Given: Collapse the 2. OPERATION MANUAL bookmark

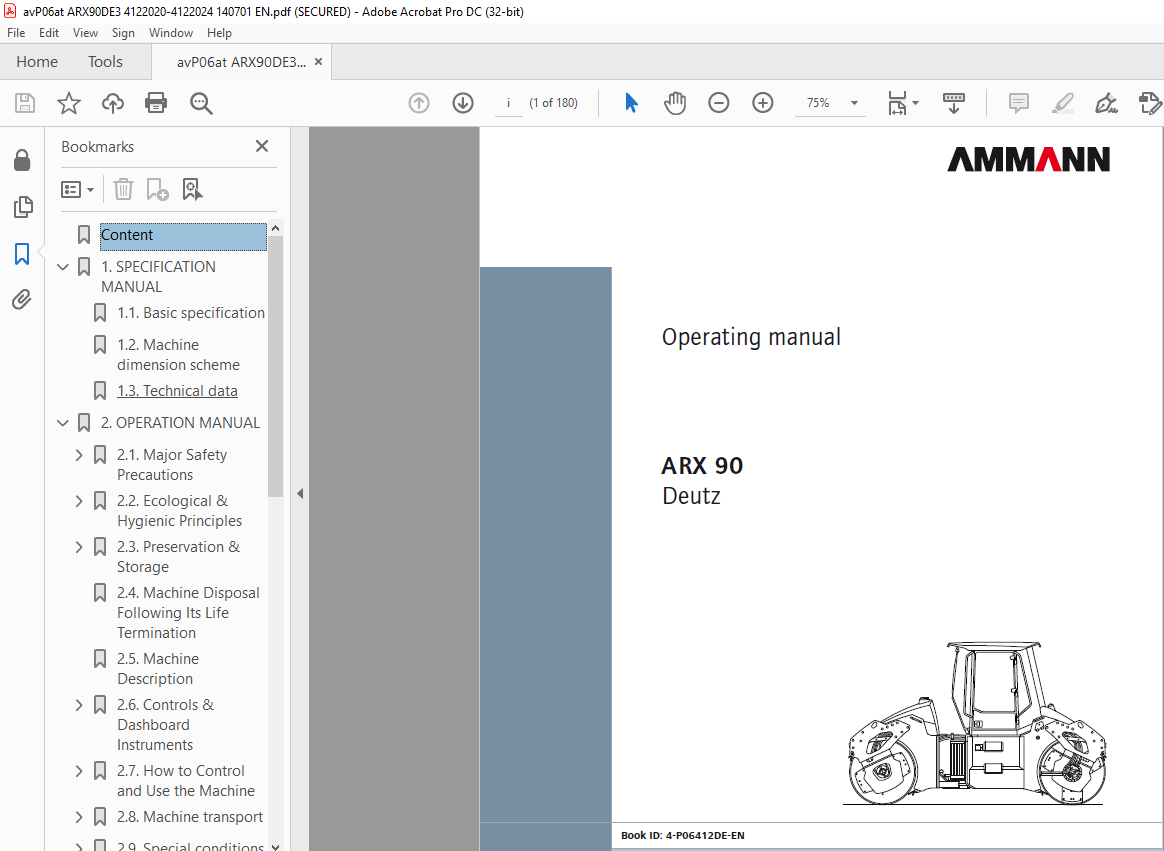Looking at the screenshot, I should [x=63, y=423].
